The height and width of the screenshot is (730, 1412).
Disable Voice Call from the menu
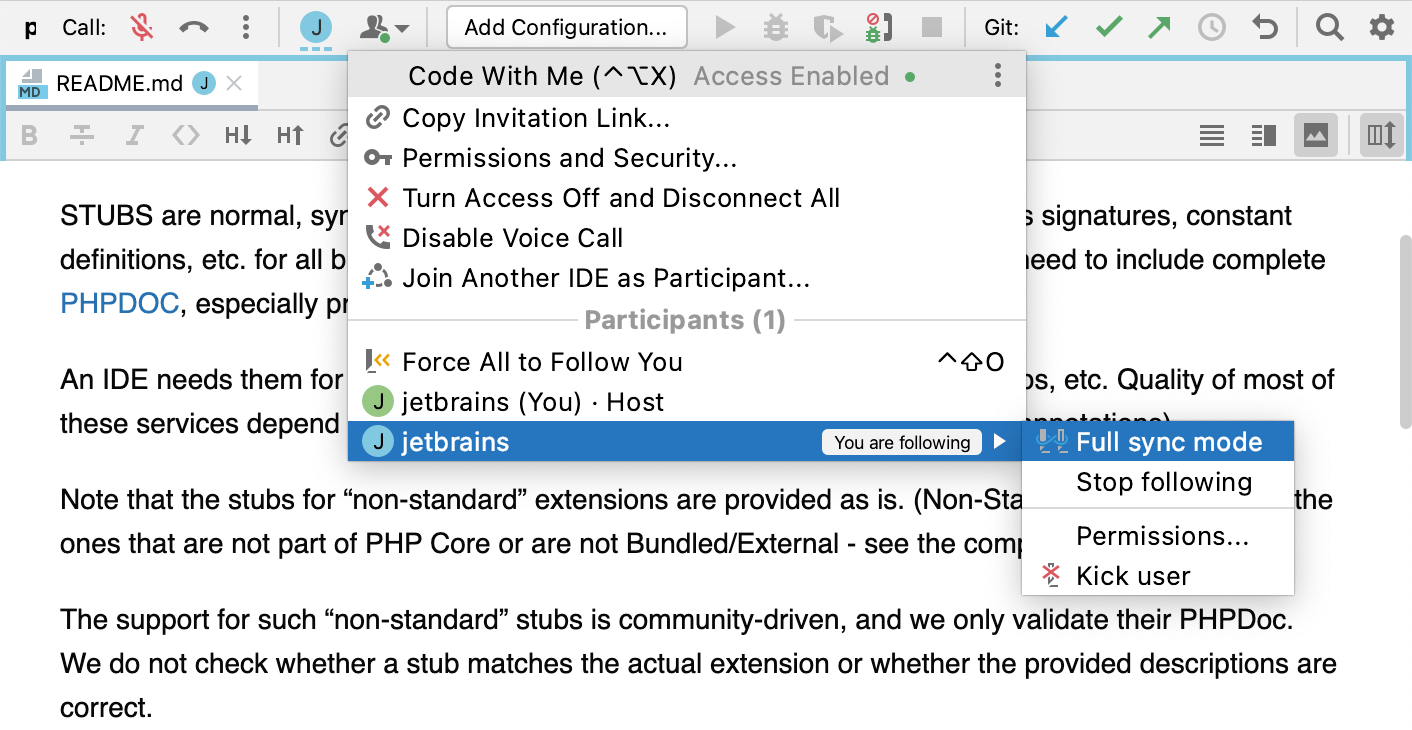[512, 238]
